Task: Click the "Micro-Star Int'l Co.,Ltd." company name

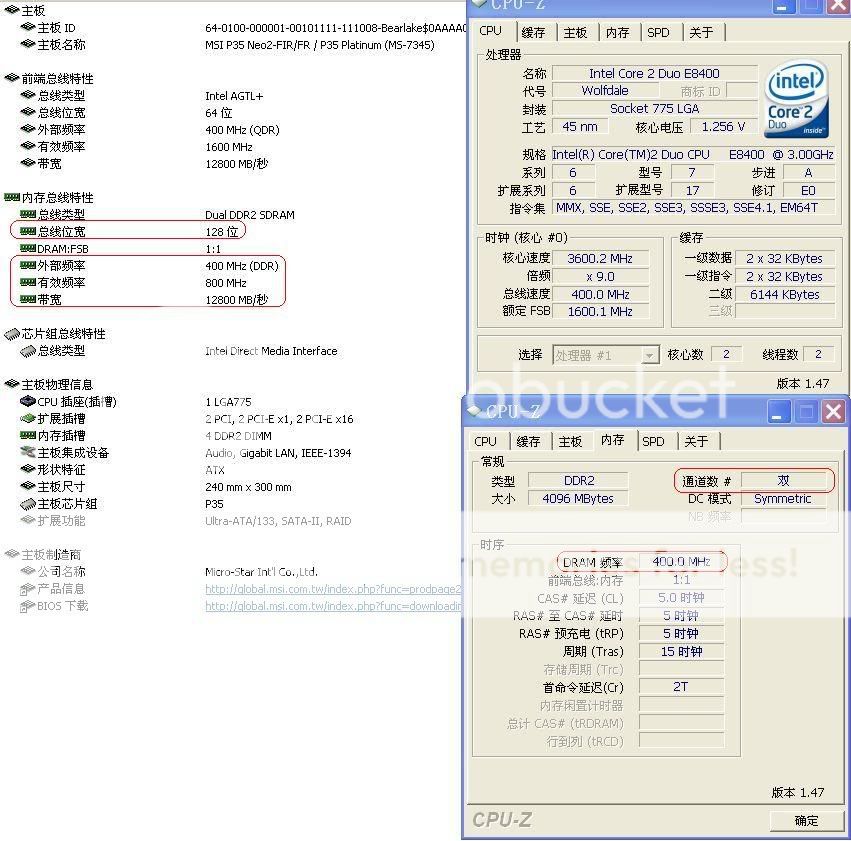Action: point(262,571)
